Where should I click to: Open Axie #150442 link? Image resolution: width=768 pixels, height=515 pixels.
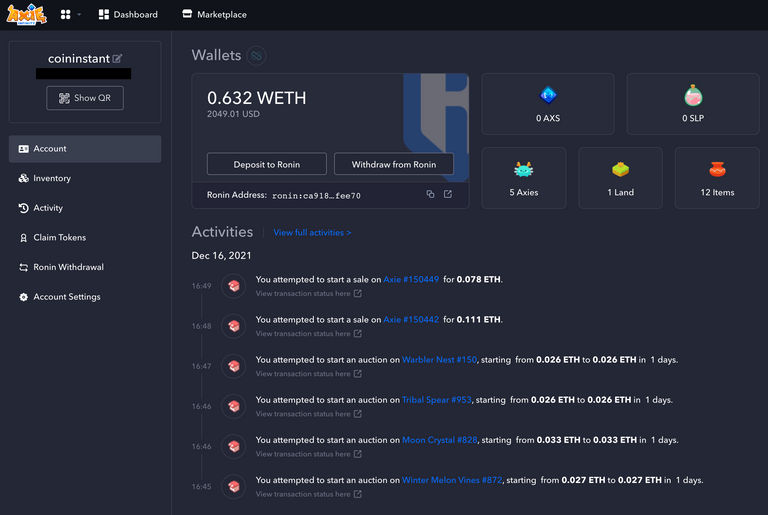[411, 319]
